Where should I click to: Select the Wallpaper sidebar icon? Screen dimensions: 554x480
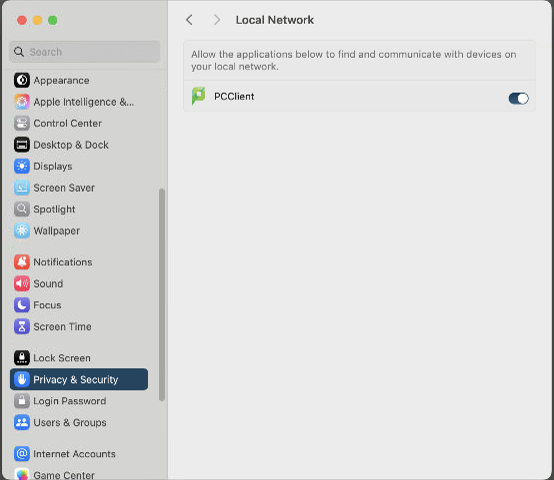tap(22, 231)
